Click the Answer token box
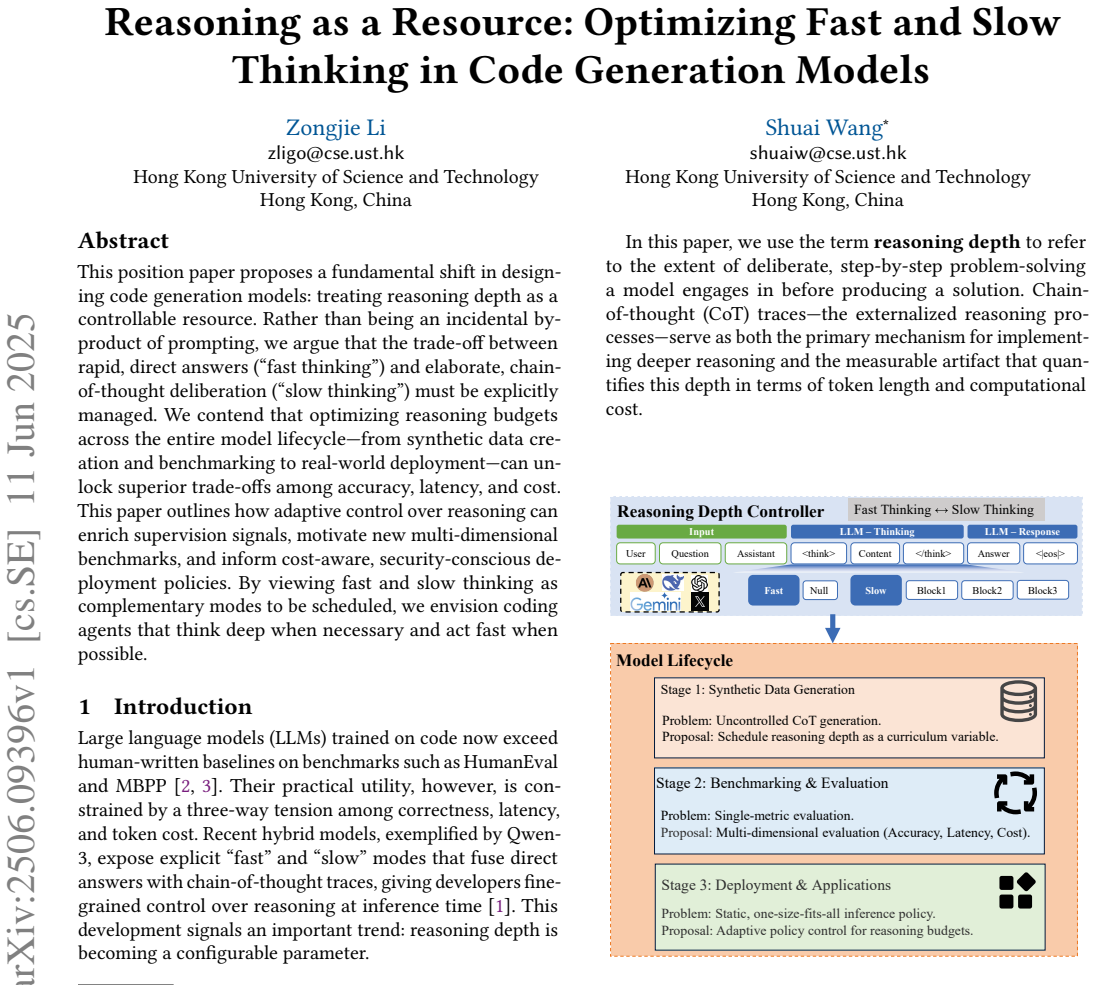The height and width of the screenshot is (985, 1095). tap(993, 553)
